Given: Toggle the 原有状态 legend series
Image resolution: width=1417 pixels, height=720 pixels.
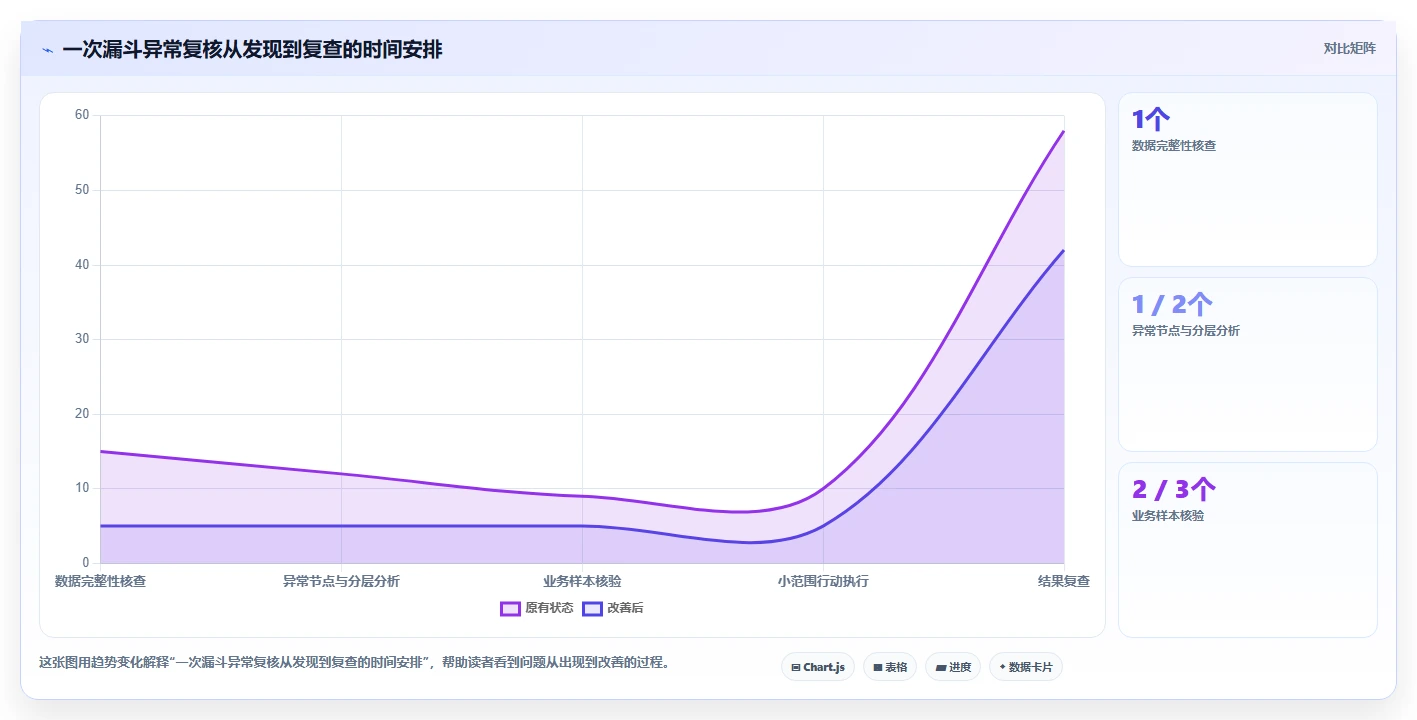Looking at the screenshot, I should [x=537, y=608].
